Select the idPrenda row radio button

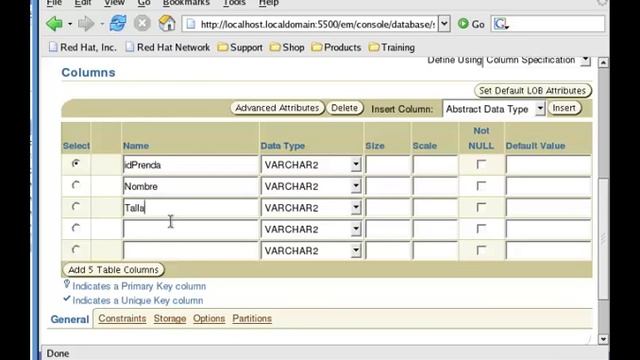76,163
